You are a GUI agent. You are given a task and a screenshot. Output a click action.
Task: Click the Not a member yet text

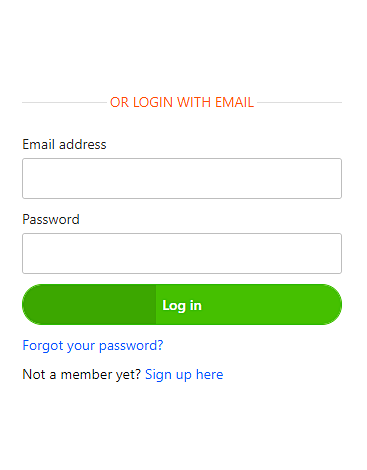point(82,374)
